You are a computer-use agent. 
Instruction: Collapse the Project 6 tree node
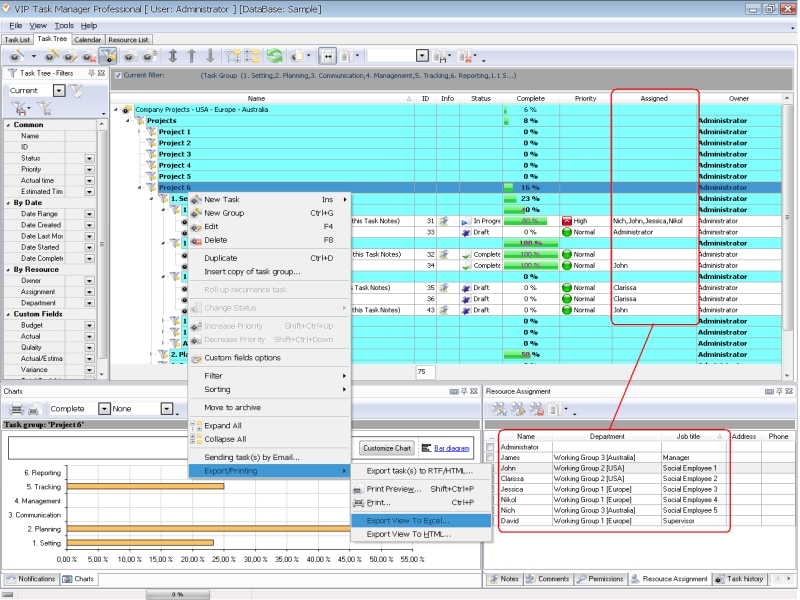coord(139,187)
